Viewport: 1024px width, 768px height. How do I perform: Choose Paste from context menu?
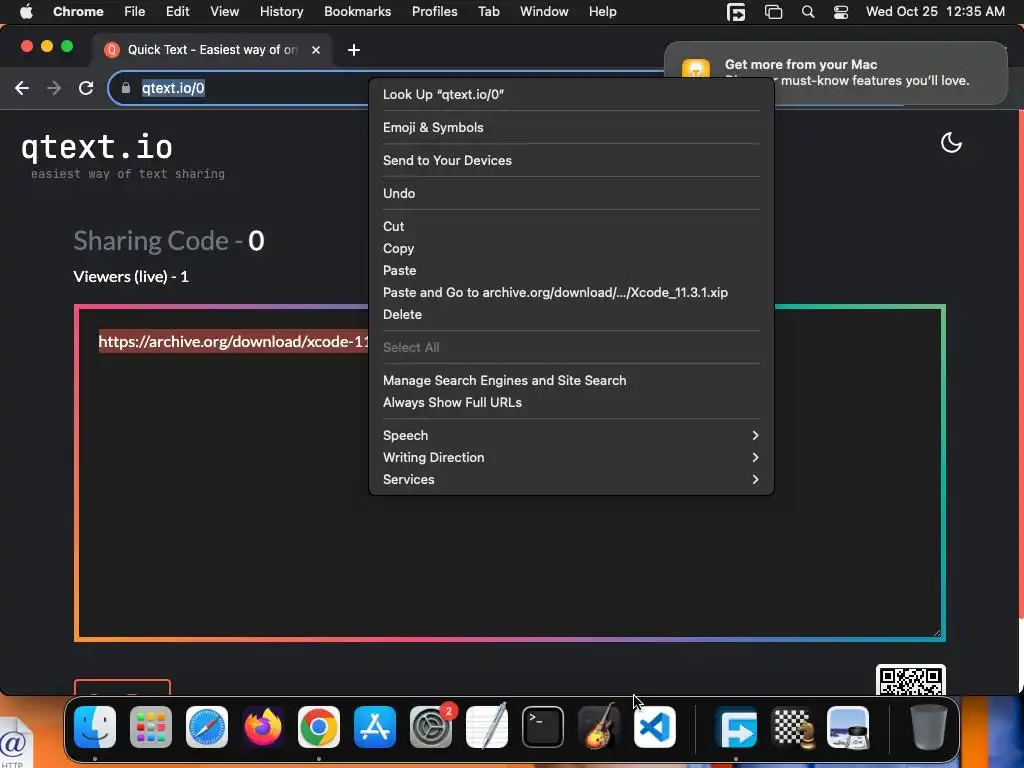pos(571,270)
